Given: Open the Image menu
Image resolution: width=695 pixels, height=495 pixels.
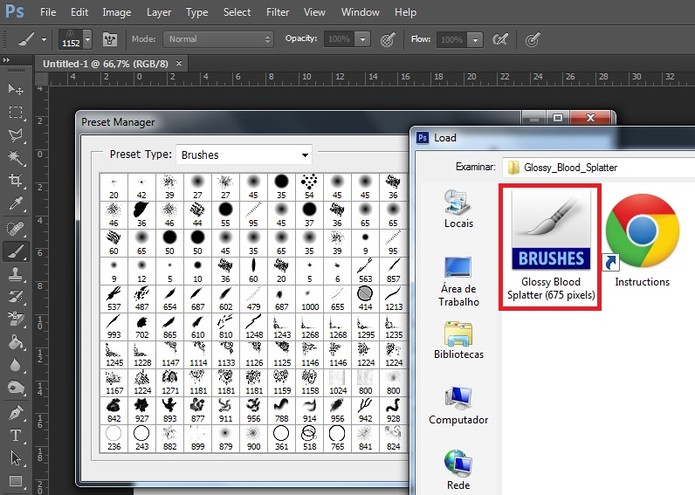Looking at the screenshot, I should pos(117,12).
